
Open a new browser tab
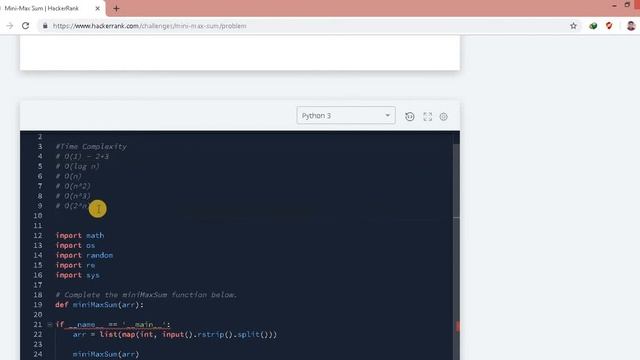pyautogui.click(x=116, y=8)
